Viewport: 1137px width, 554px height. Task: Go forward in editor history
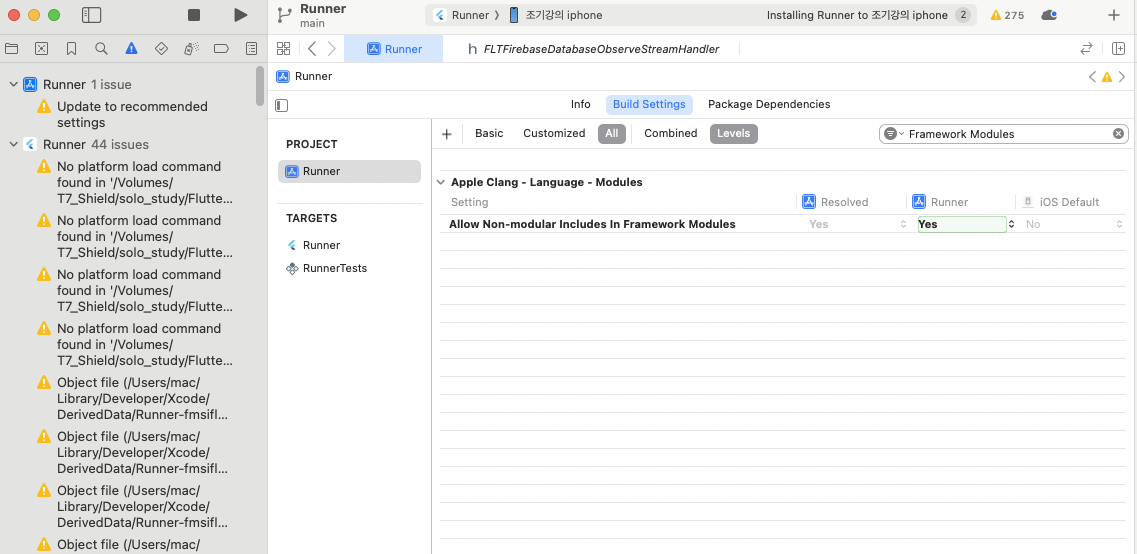(331, 49)
